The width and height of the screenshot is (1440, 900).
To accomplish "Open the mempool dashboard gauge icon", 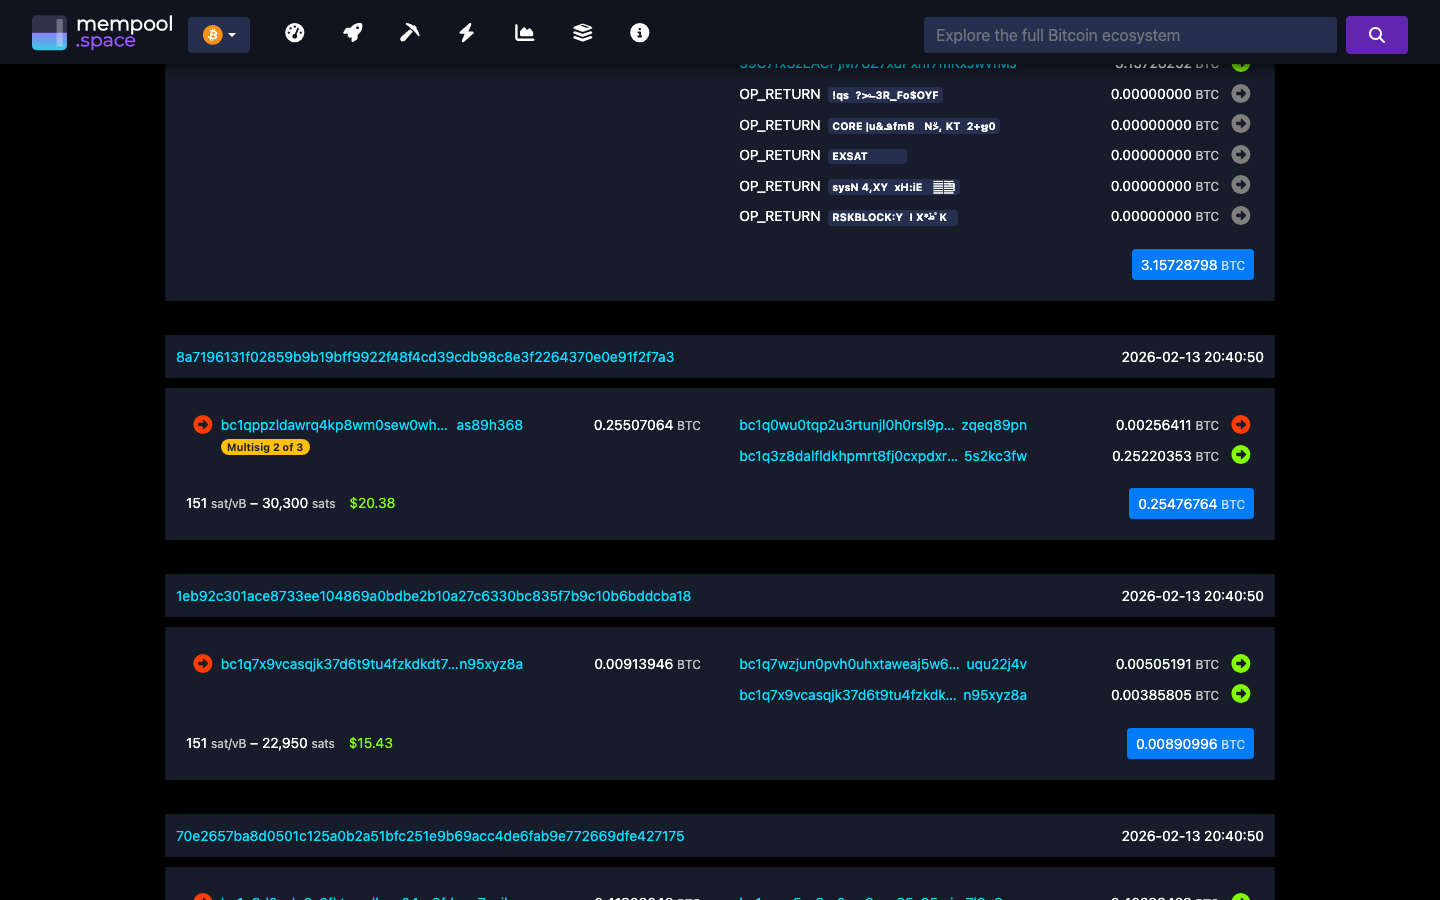I will [295, 32].
